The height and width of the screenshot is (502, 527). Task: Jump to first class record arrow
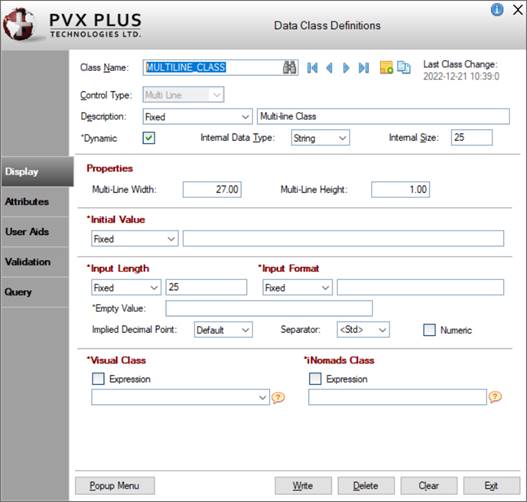tap(312, 68)
